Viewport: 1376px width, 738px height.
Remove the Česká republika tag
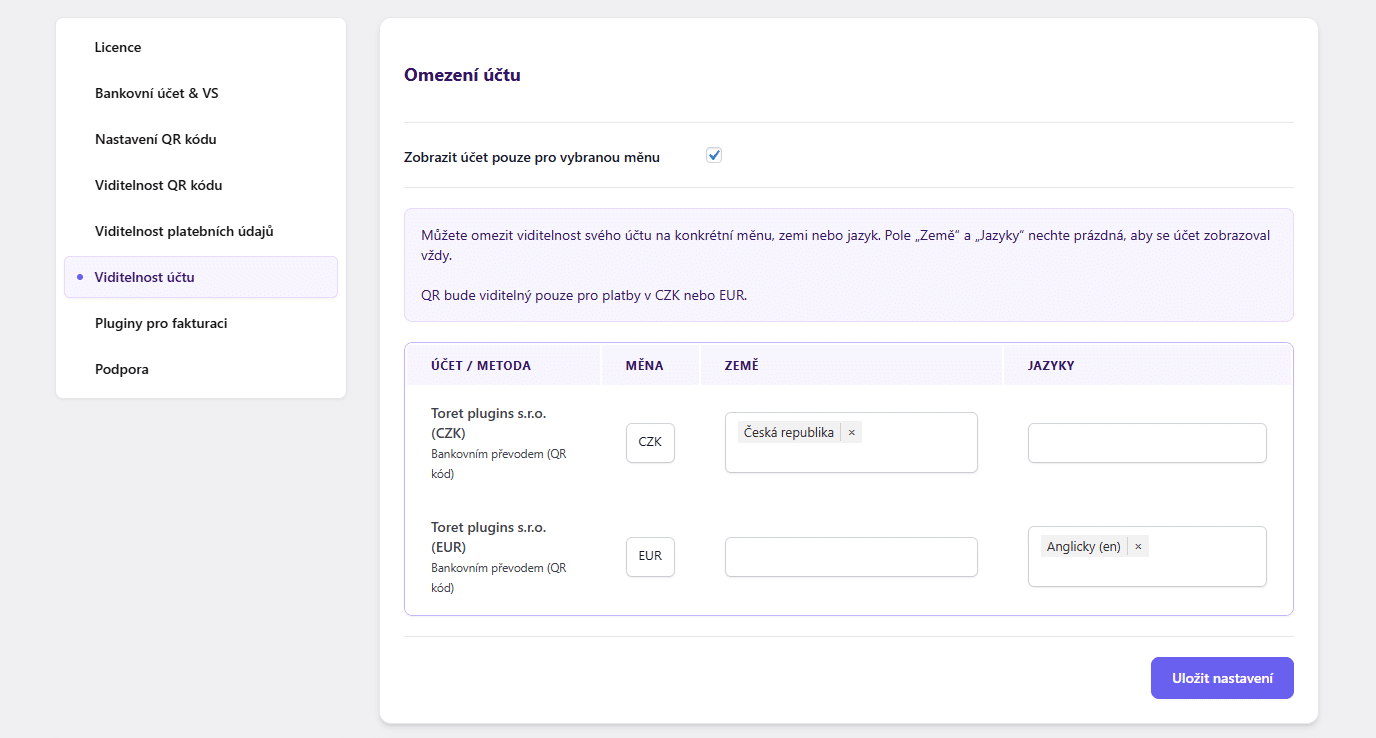[852, 433]
